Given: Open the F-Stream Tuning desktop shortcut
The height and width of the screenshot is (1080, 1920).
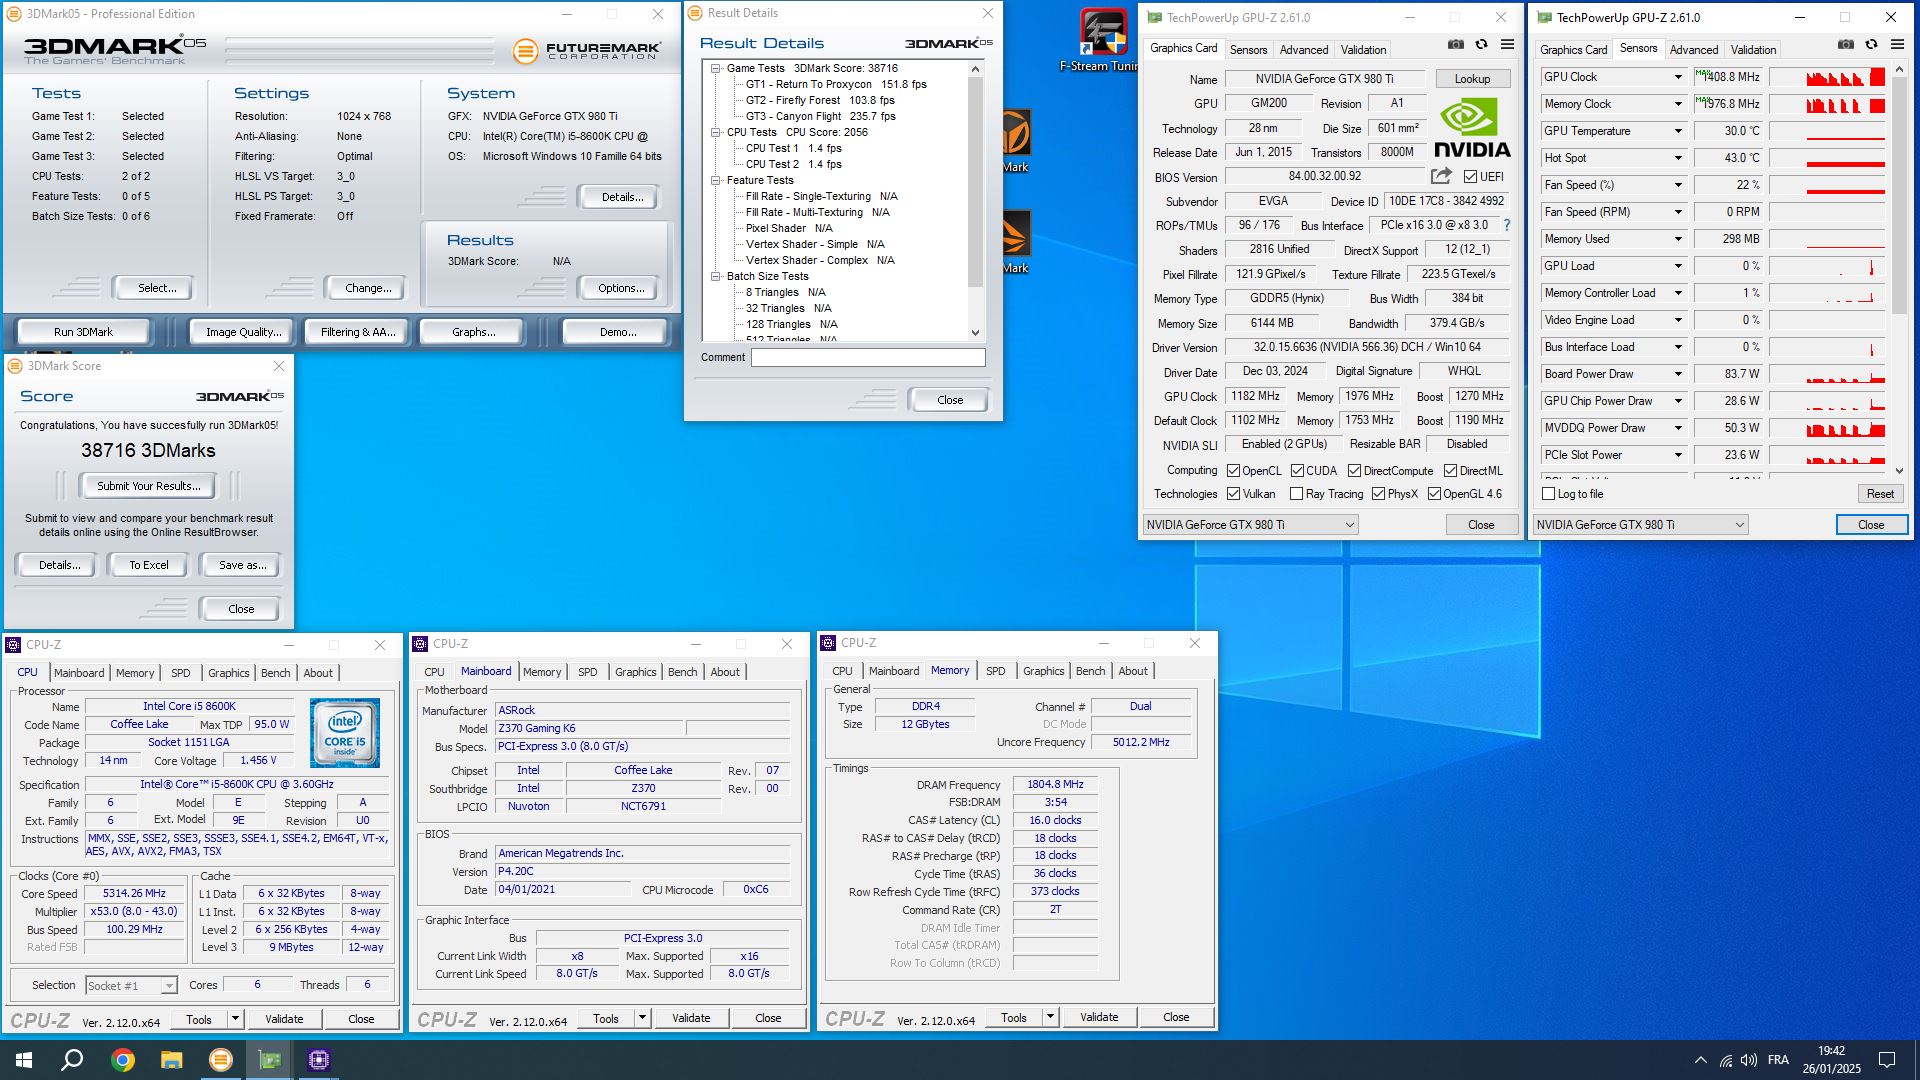Looking at the screenshot, I should pyautogui.click(x=1103, y=40).
